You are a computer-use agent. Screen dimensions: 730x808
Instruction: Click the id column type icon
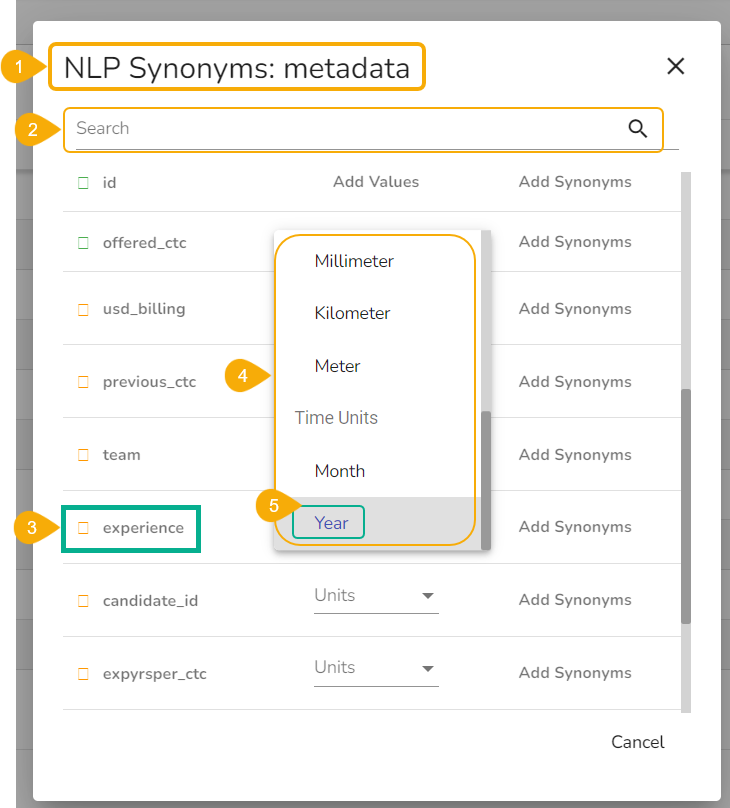click(x=83, y=183)
